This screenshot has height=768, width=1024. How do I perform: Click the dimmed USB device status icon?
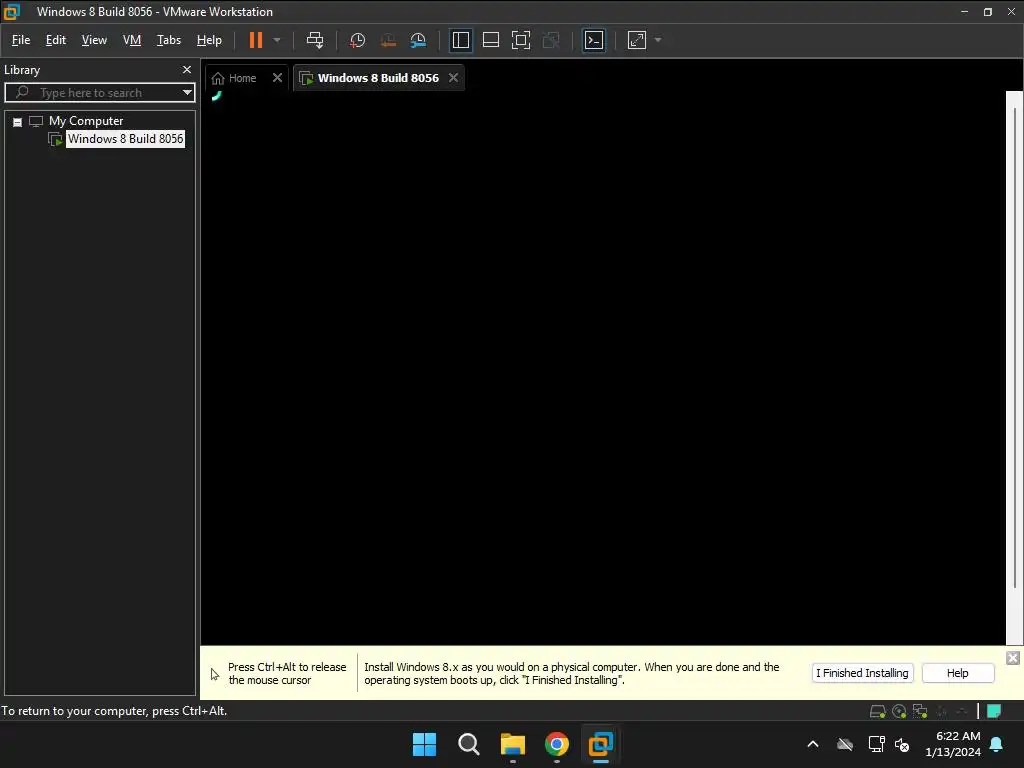[x=942, y=711]
